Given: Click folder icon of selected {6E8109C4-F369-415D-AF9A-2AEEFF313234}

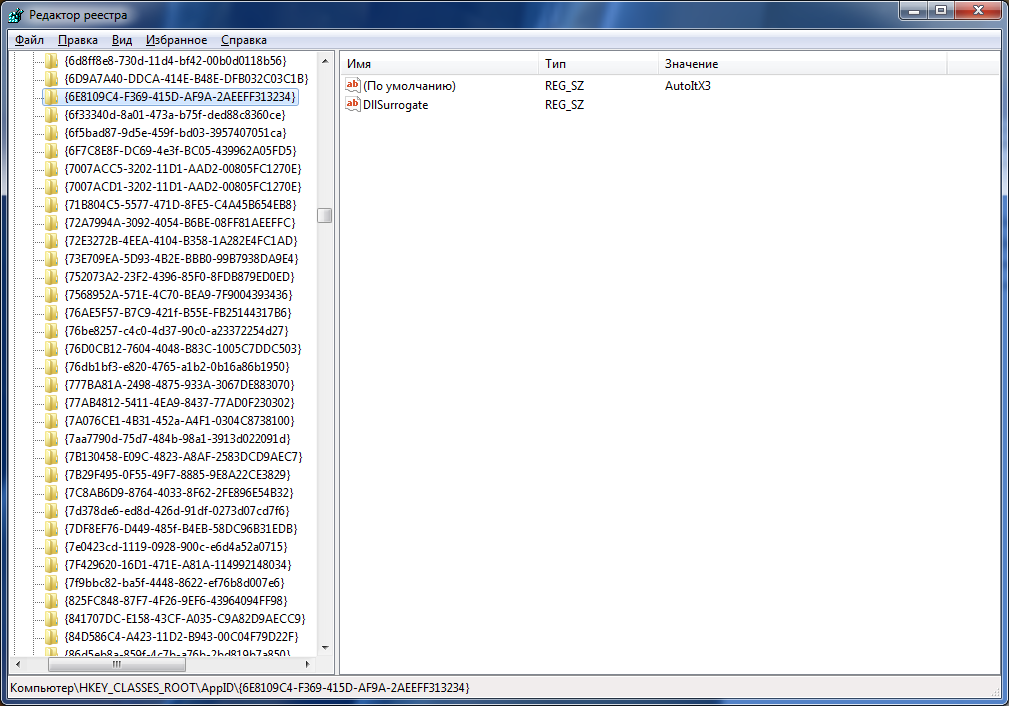Looking at the screenshot, I should click(x=51, y=97).
